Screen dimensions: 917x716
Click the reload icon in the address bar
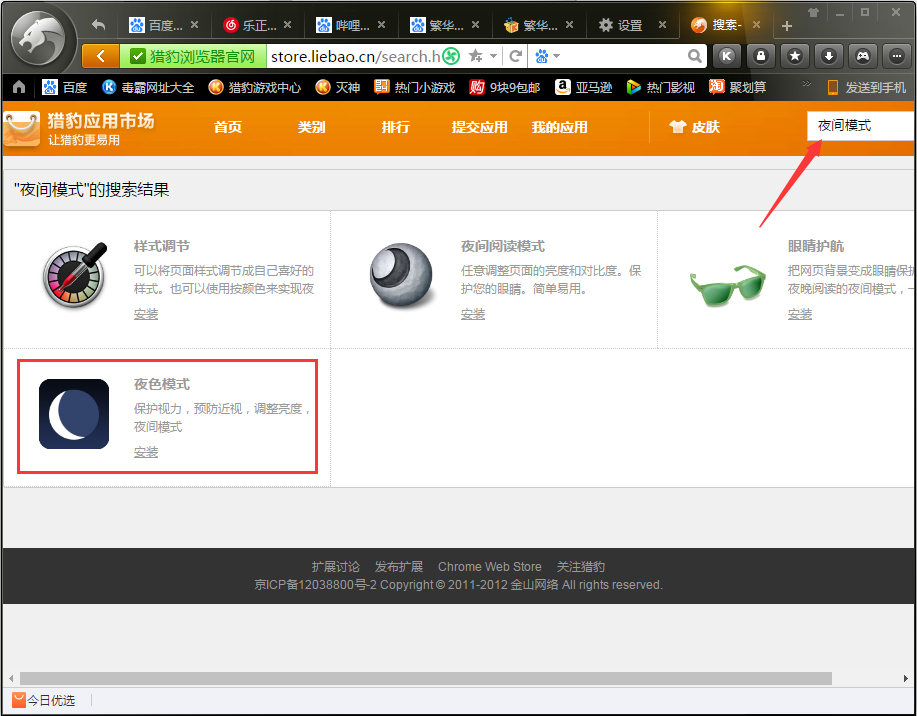coord(514,57)
